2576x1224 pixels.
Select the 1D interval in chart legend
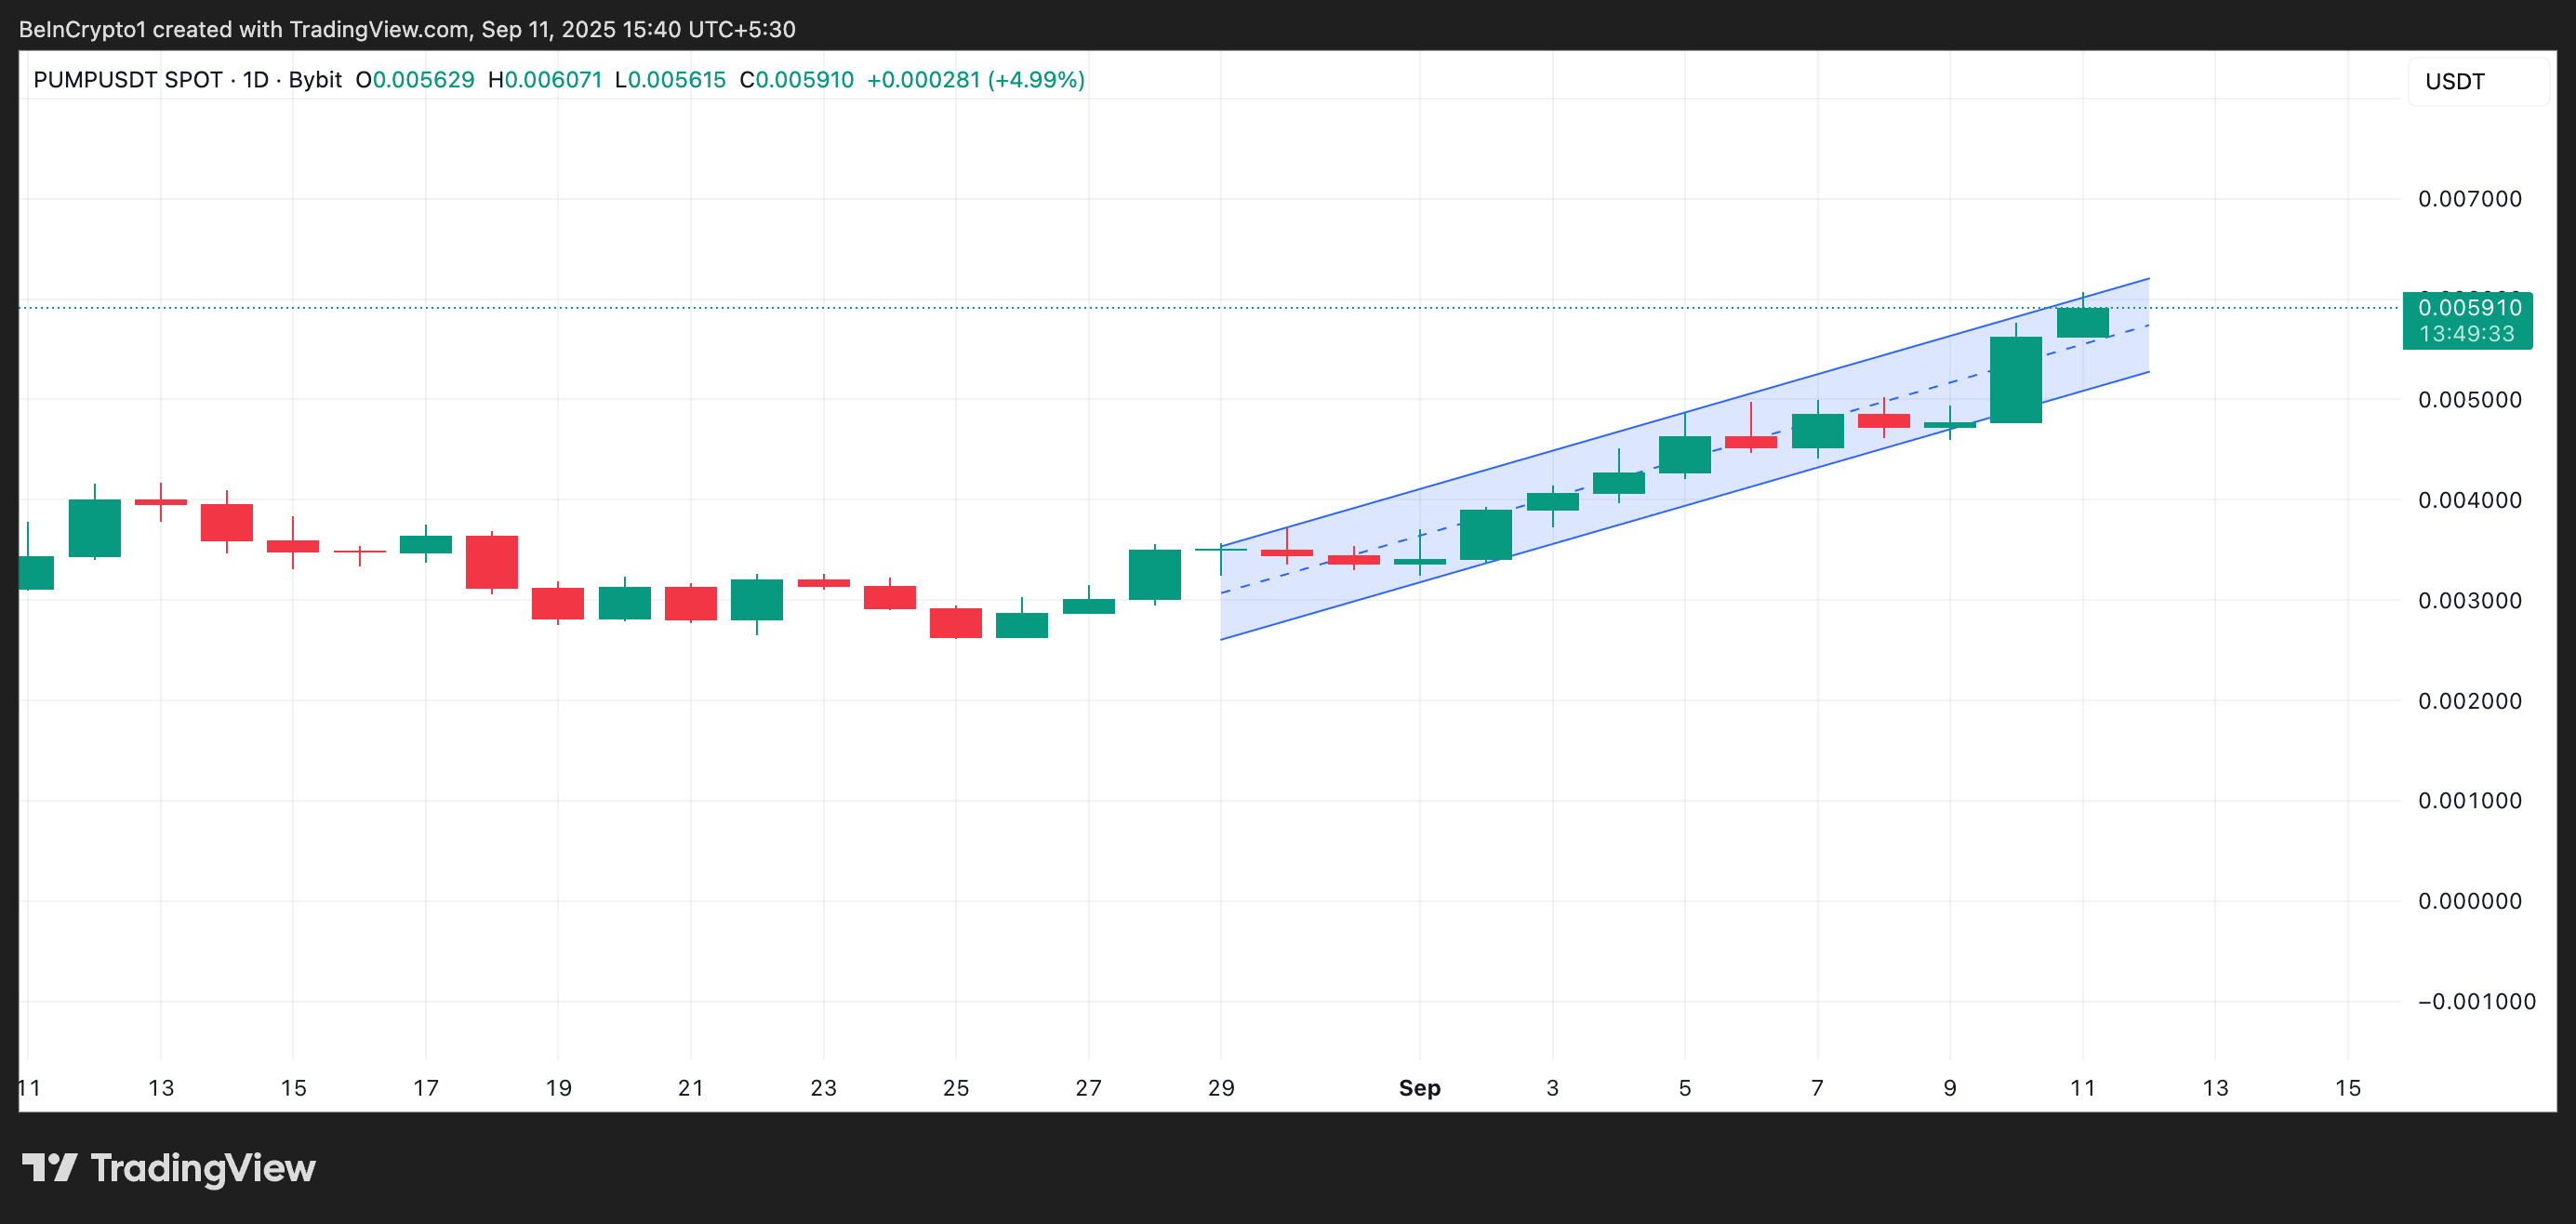coord(256,80)
